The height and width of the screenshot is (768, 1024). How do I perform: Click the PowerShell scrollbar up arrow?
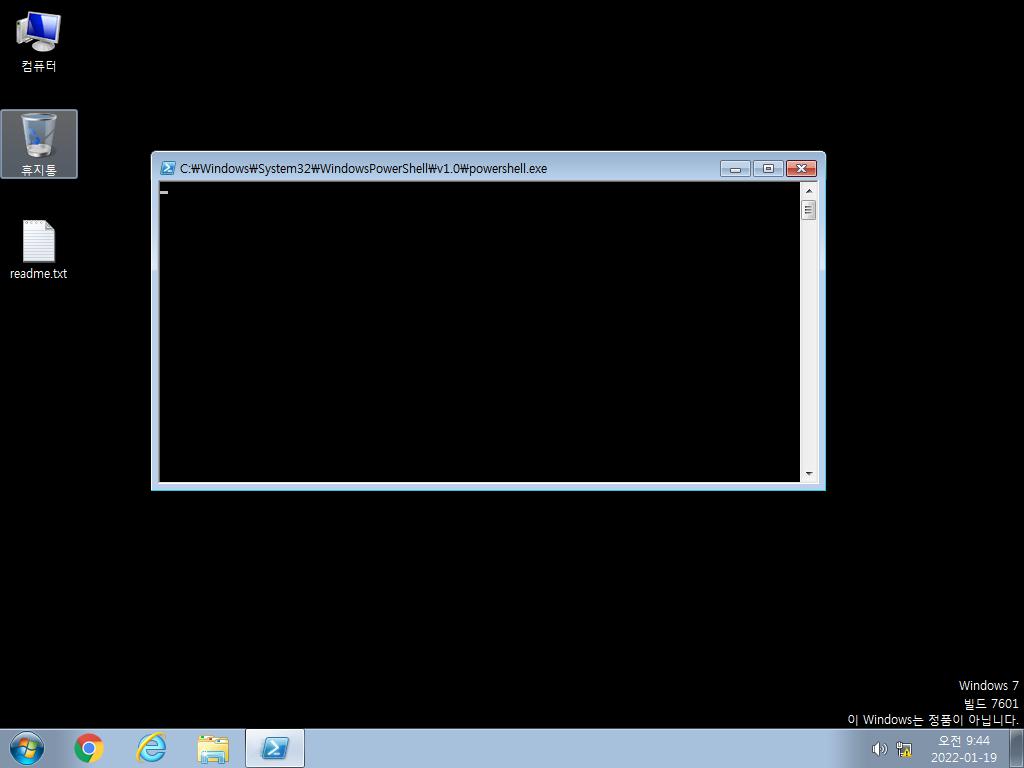[x=808, y=191]
